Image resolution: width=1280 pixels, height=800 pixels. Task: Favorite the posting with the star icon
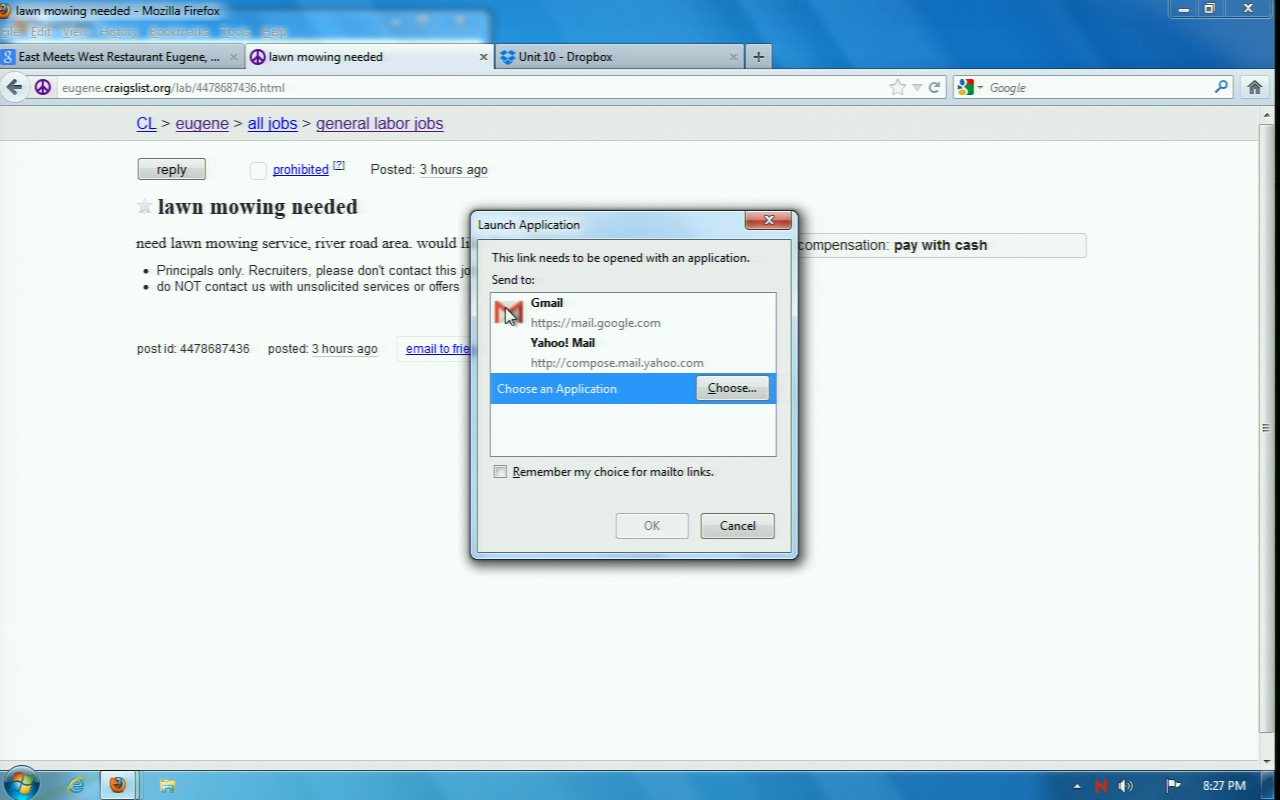[x=145, y=207]
